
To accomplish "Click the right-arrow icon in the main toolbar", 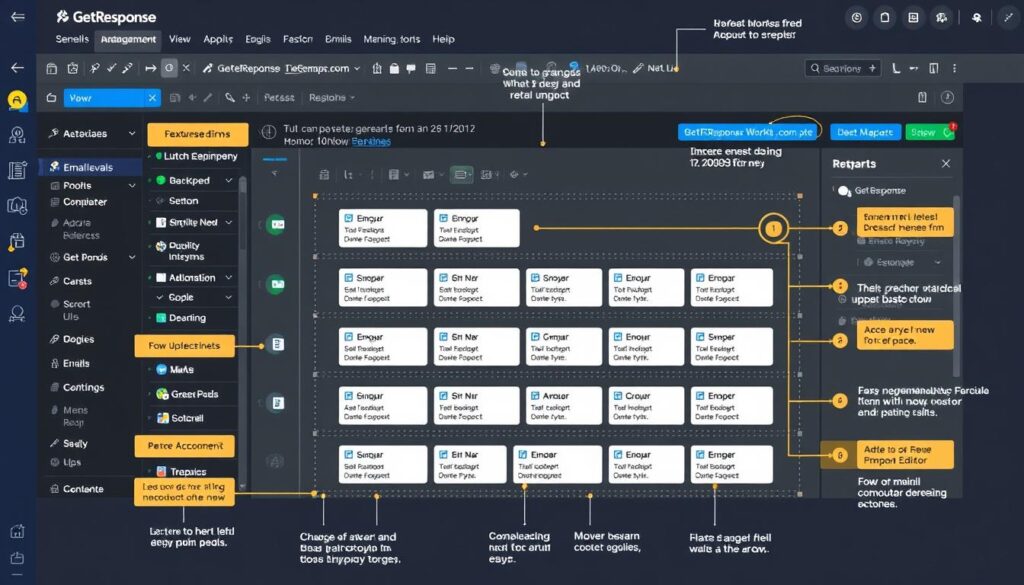I will [x=150, y=68].
